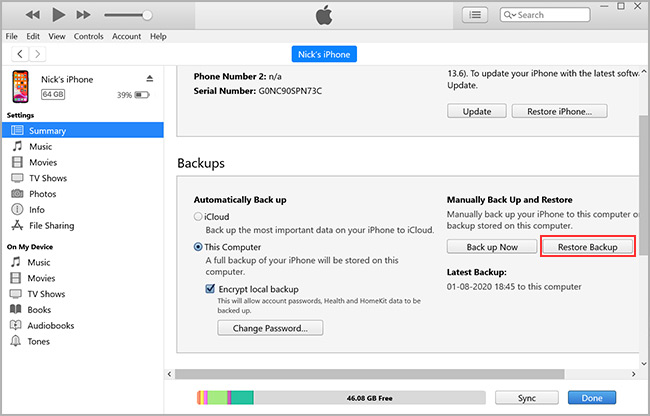
Task: Select the iCloud backup radio button
Action: click(198, 216)
